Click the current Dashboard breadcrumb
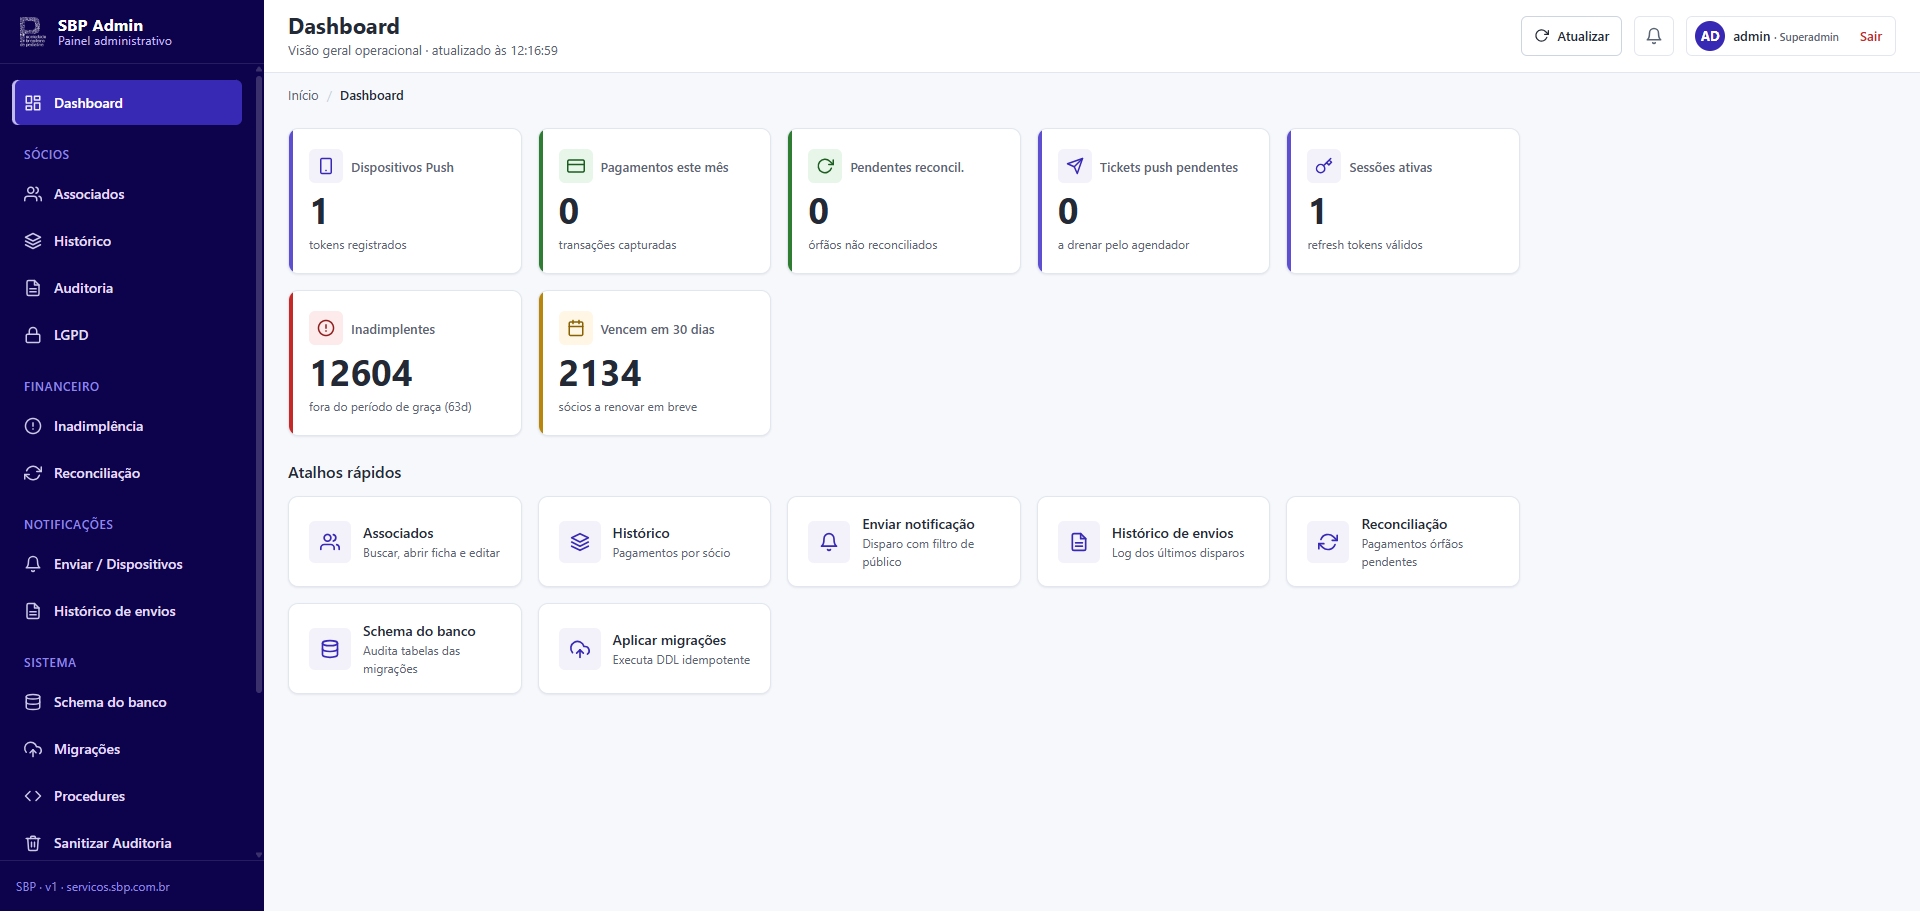Image resolution: width=1920 pixels, height=911 pixels. (372, 96)
